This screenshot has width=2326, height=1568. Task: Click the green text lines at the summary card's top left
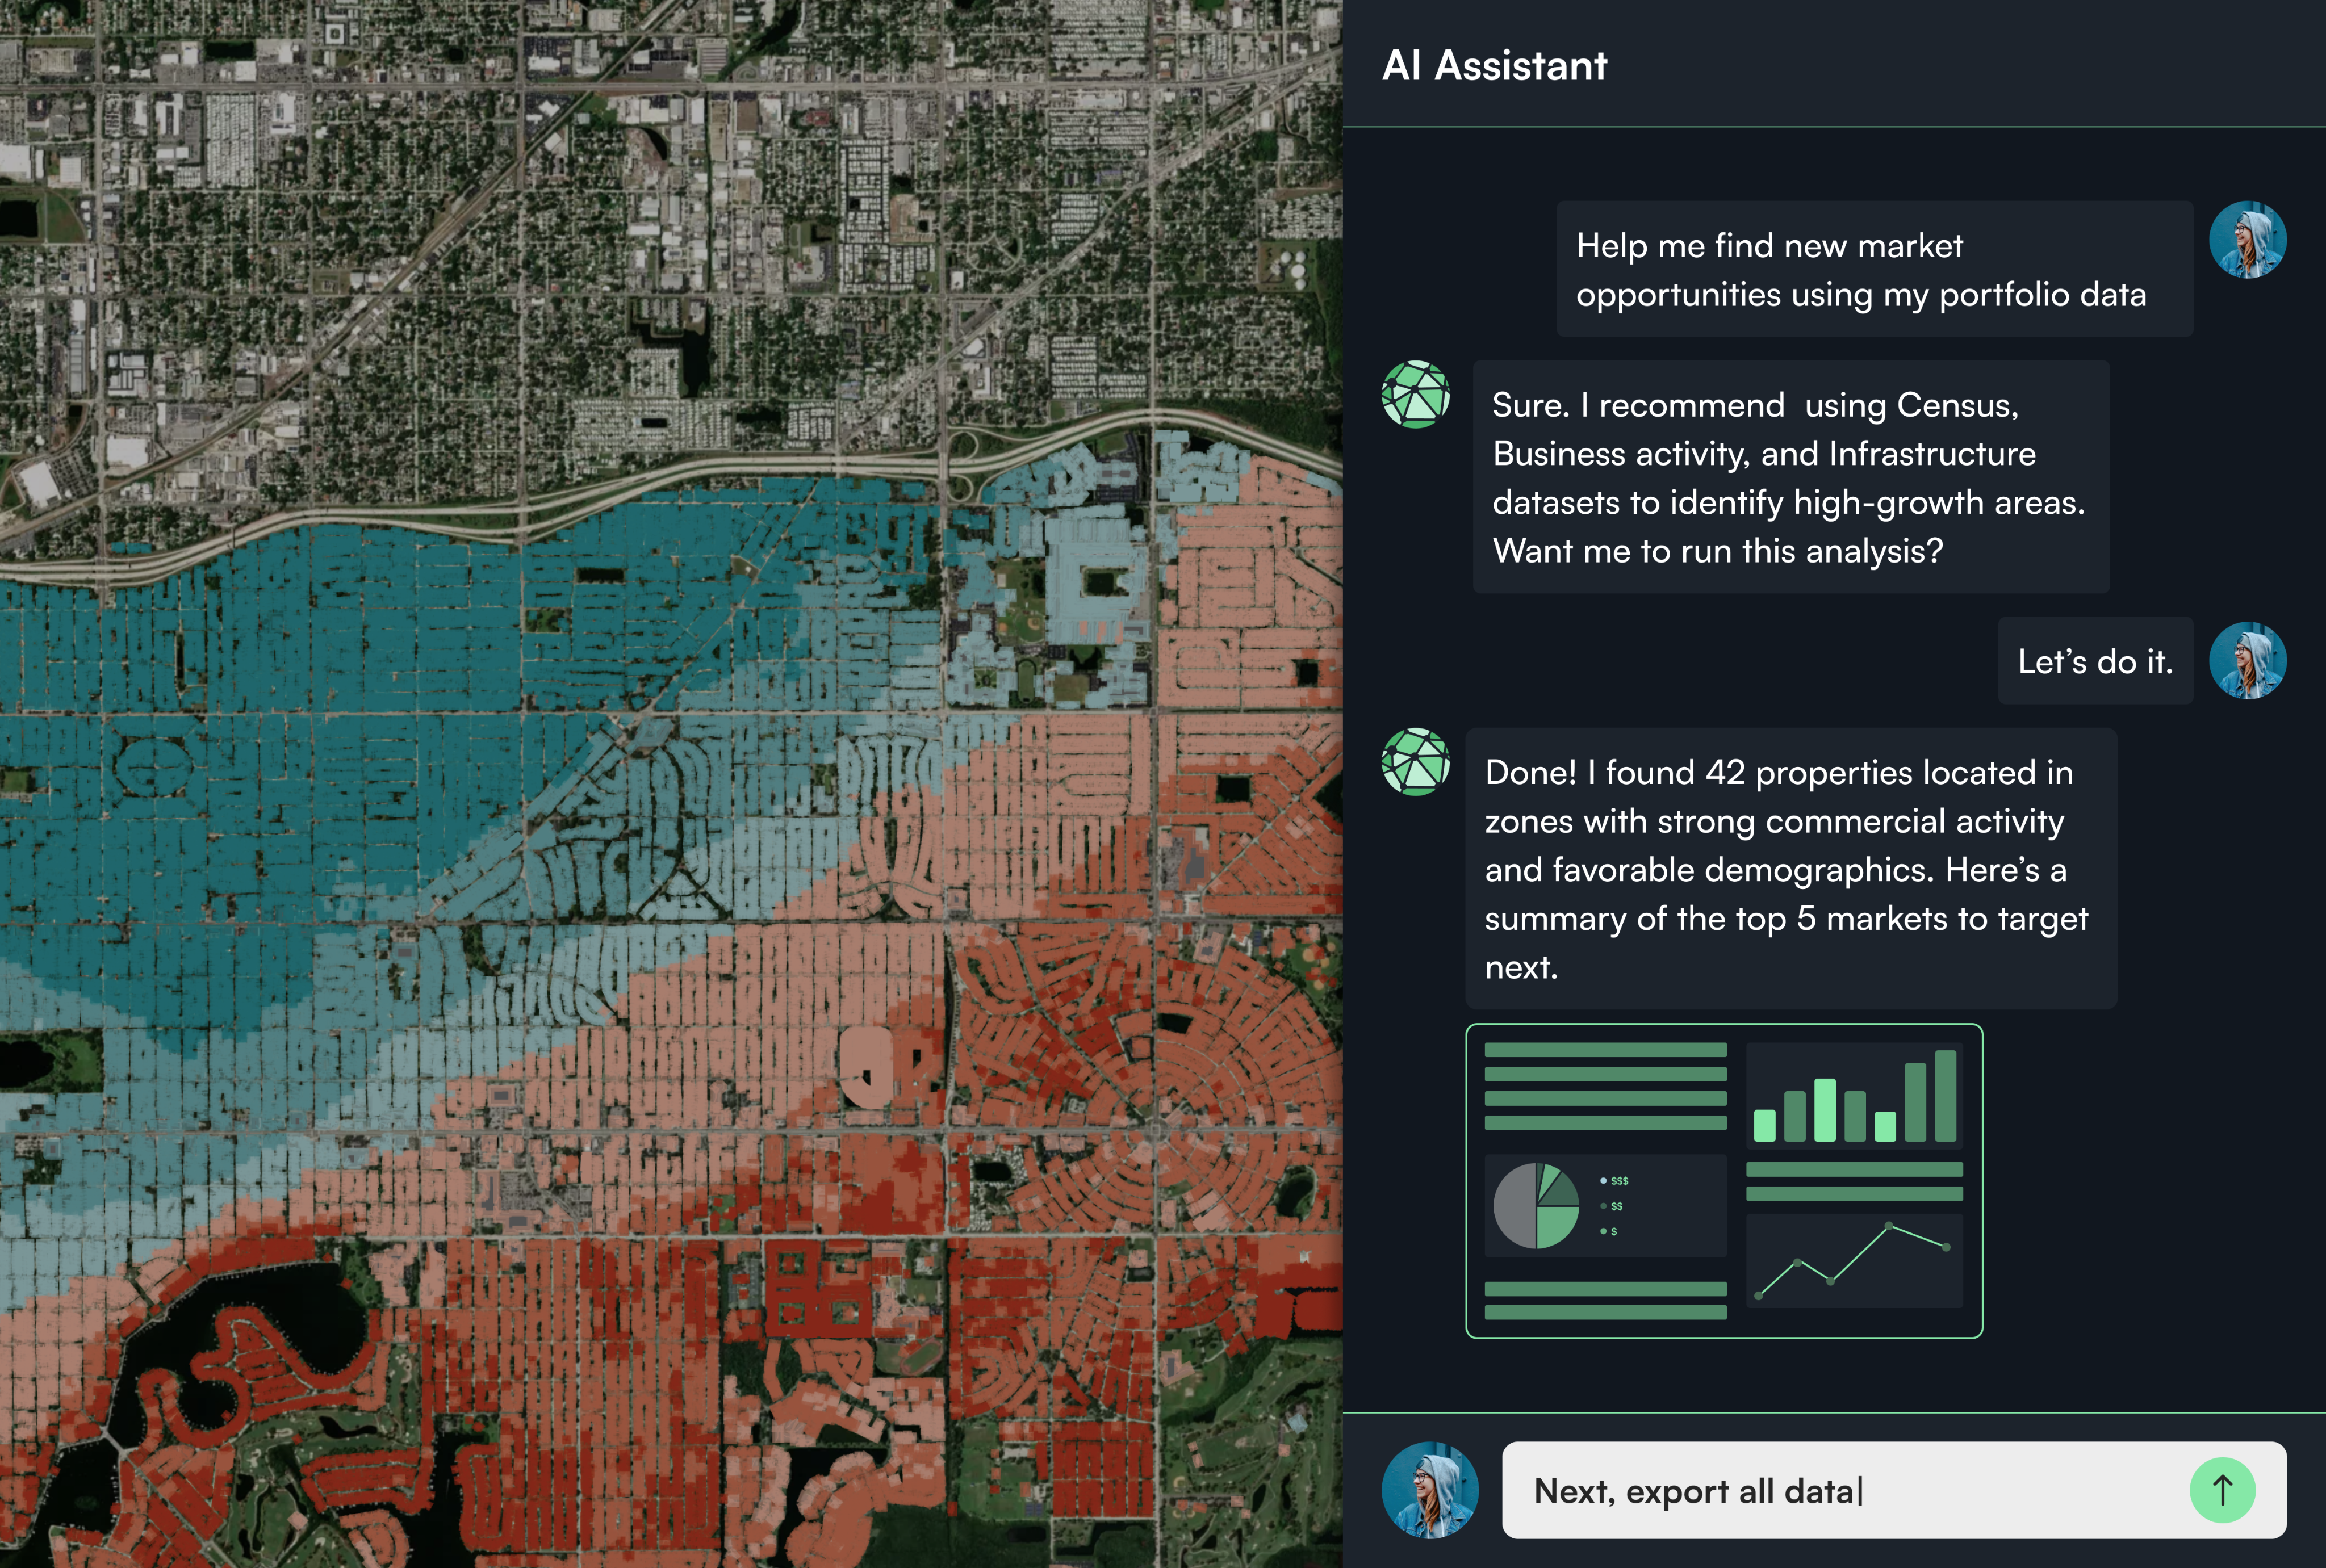coord(1605,1086)
